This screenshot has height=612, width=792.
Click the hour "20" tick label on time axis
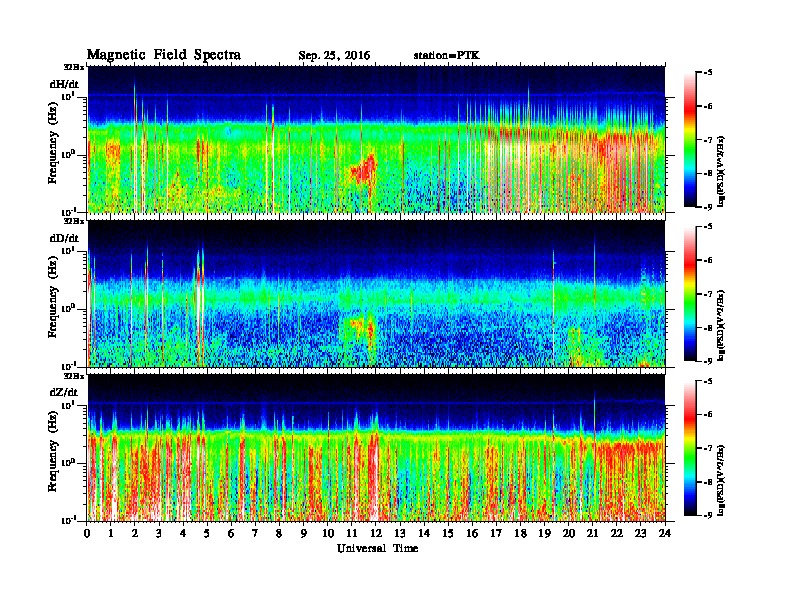569,534
